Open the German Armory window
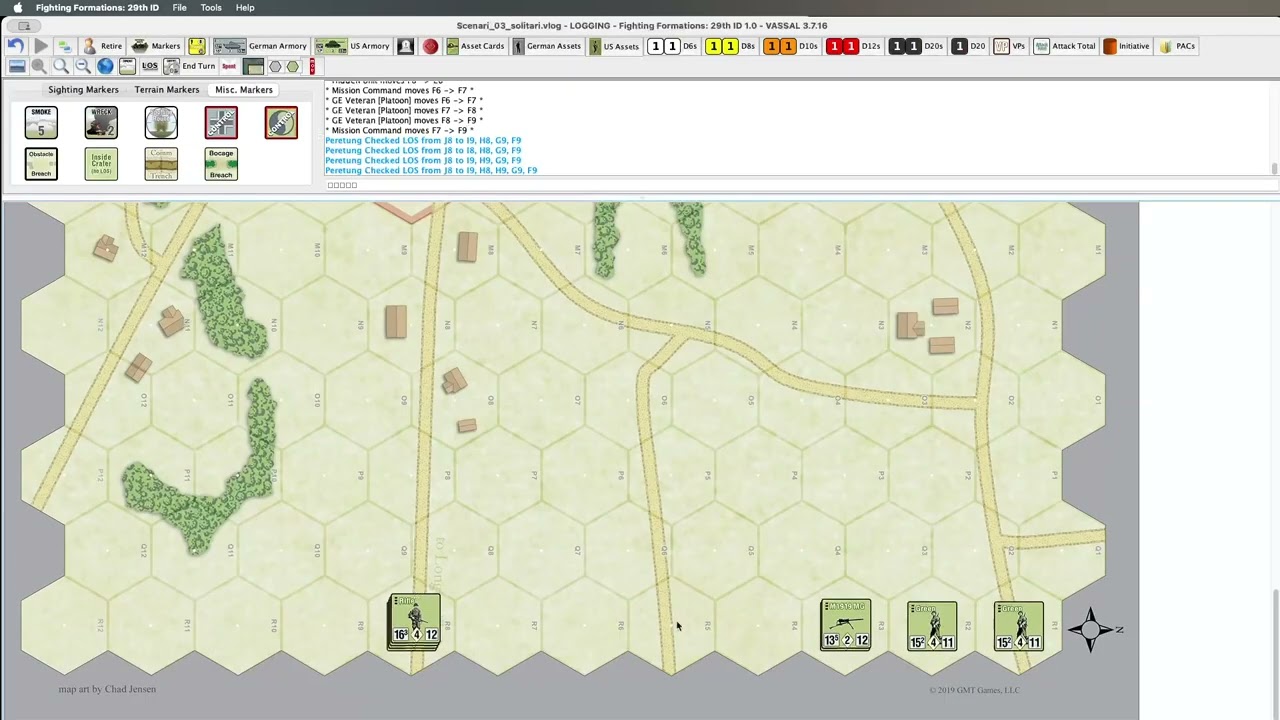Screen dimensions: 1280x720 tap(261, 46)
